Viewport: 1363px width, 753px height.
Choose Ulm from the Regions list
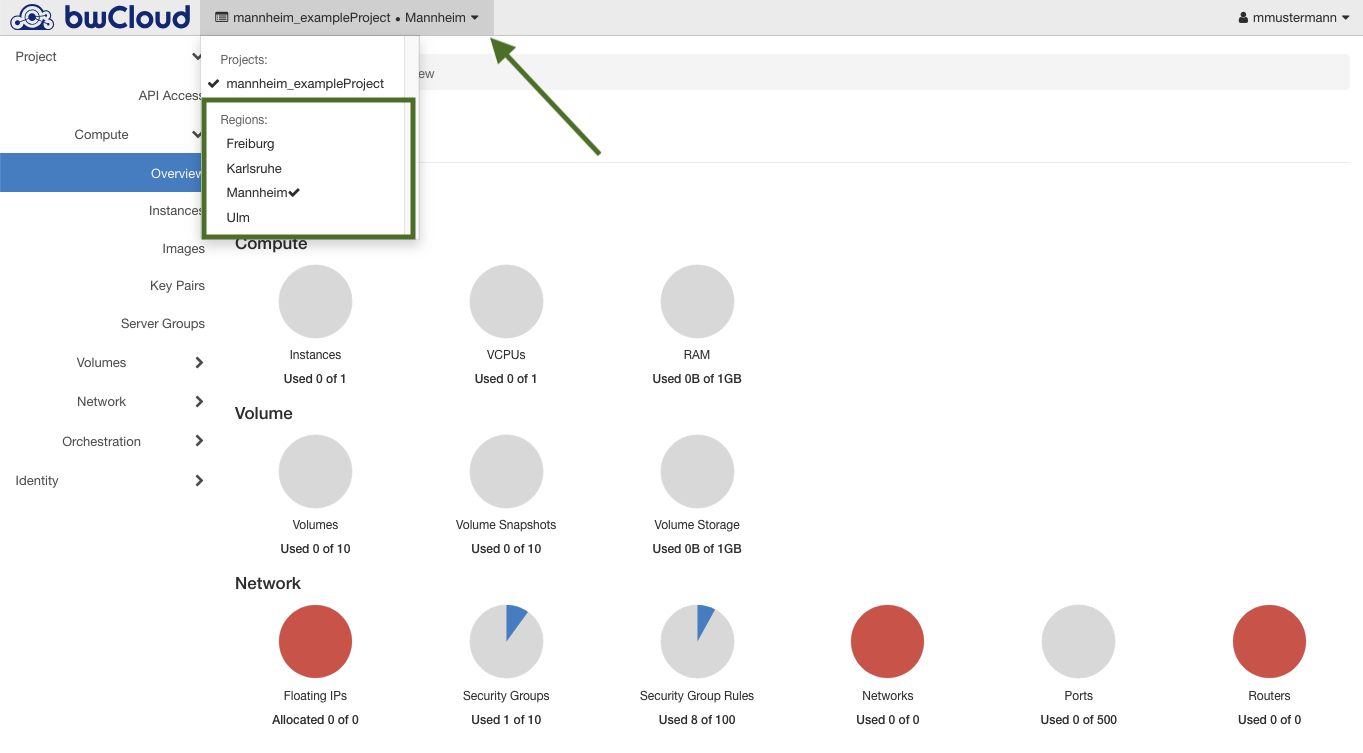pyautogui.click(x=238, y=218)
